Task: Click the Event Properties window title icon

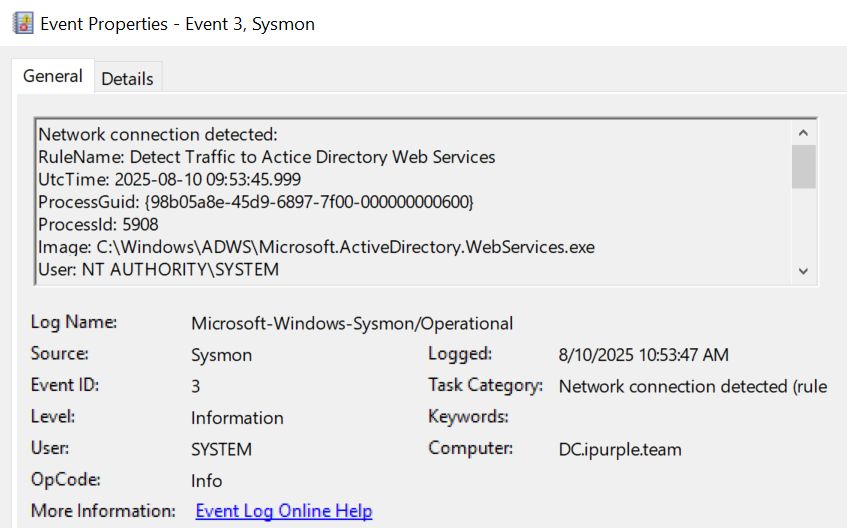Action: click(22, 23)
